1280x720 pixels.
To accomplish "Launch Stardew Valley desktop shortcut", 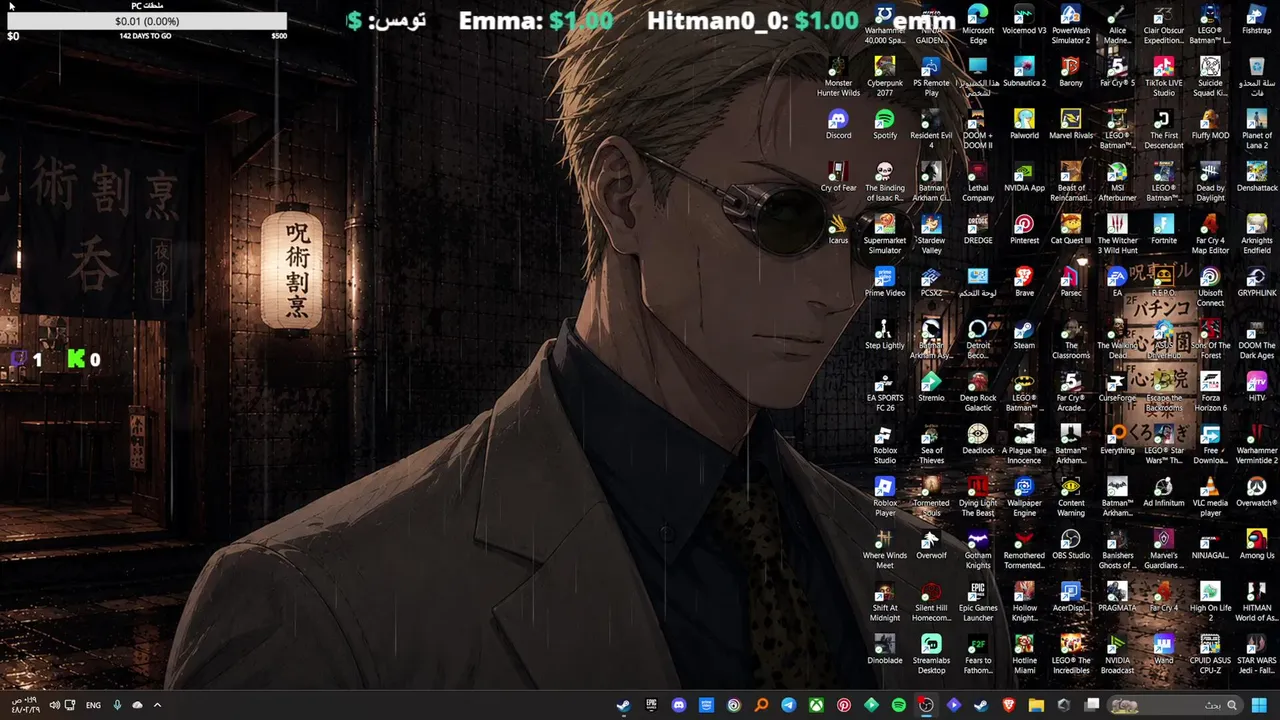I will click(931, 234).
